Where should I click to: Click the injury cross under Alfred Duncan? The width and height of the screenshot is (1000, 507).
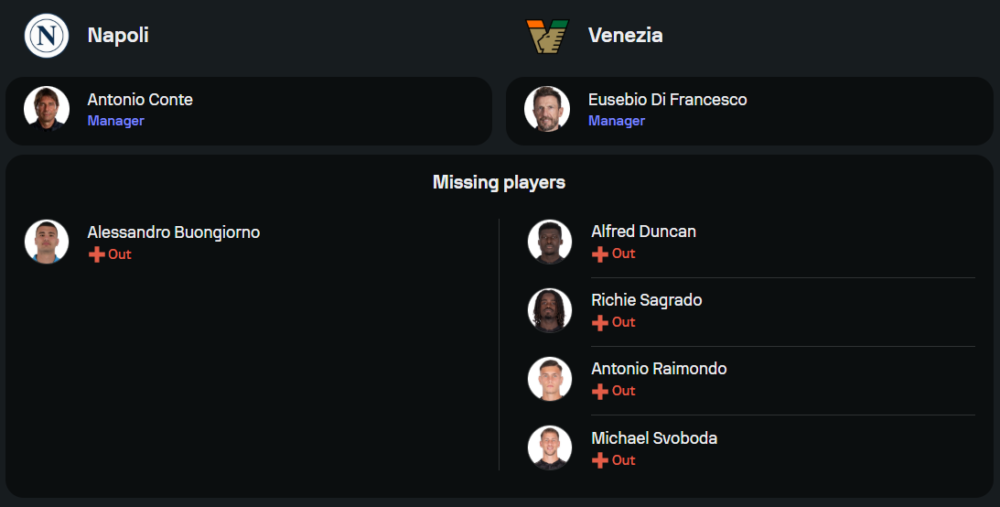click(x=600, y=254)
